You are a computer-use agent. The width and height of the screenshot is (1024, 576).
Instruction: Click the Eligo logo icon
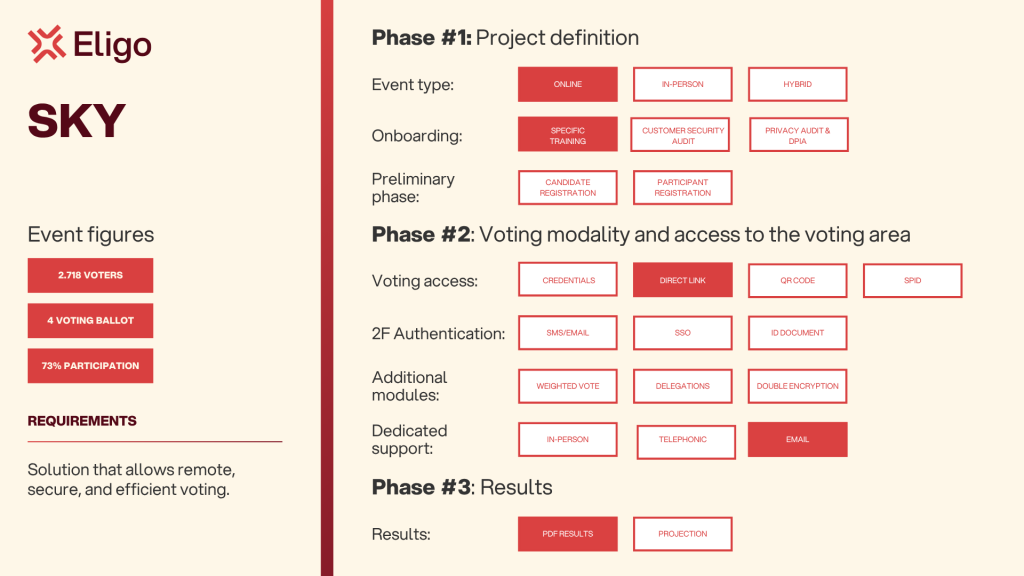point(47,44)
